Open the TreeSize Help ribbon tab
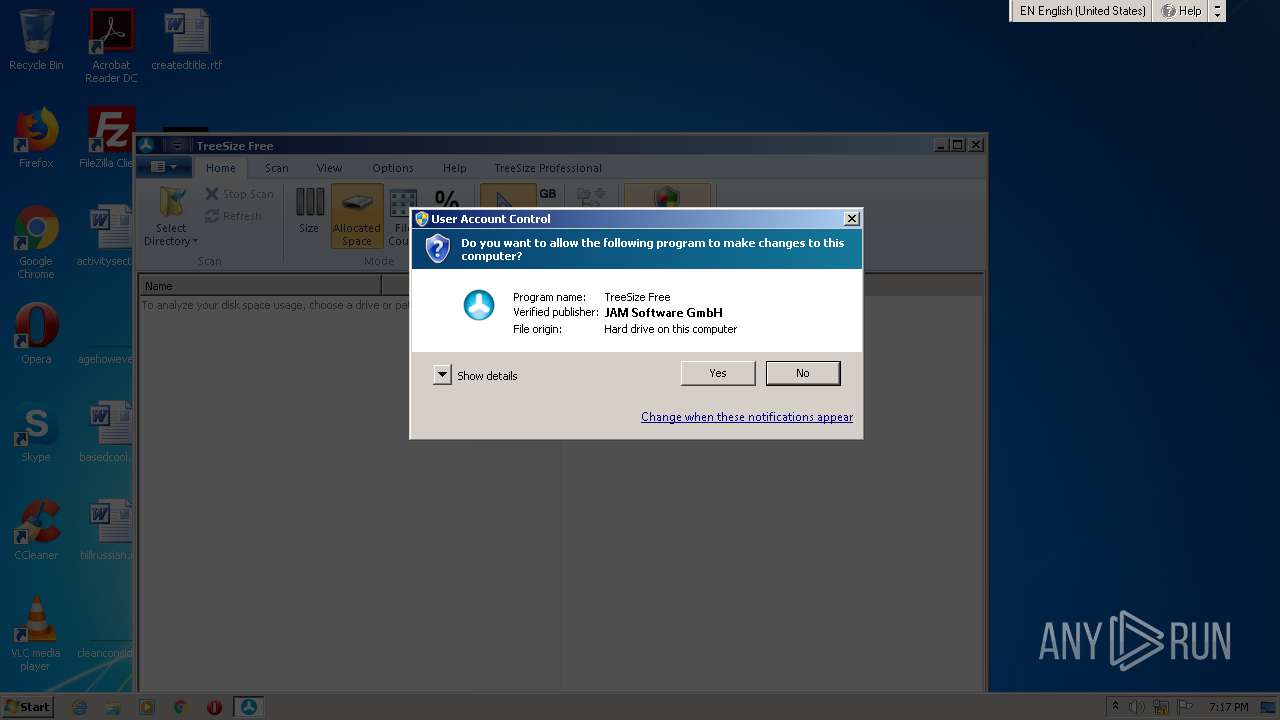1280x720 pixels. (x=455, y=168)
